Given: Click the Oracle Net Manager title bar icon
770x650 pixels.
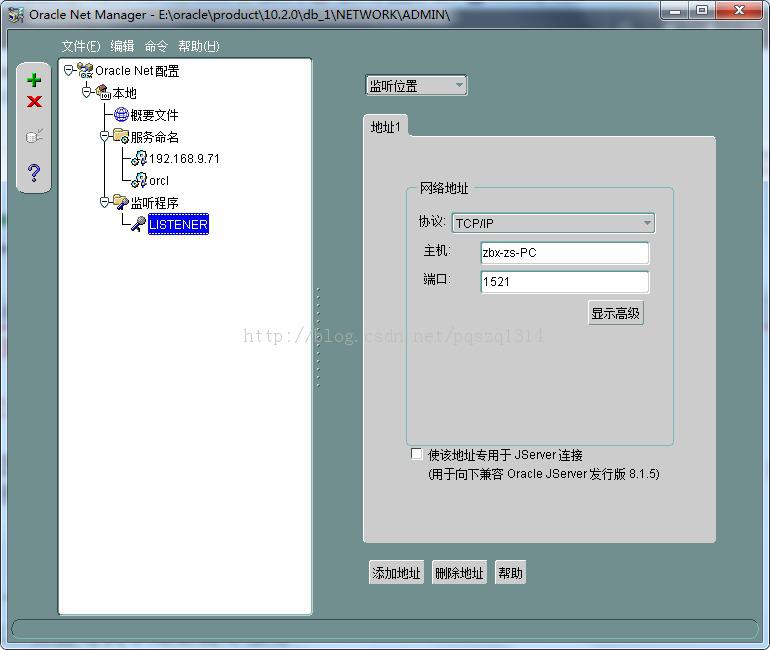Looking at the screenshot, I should [x=16, y=15].
